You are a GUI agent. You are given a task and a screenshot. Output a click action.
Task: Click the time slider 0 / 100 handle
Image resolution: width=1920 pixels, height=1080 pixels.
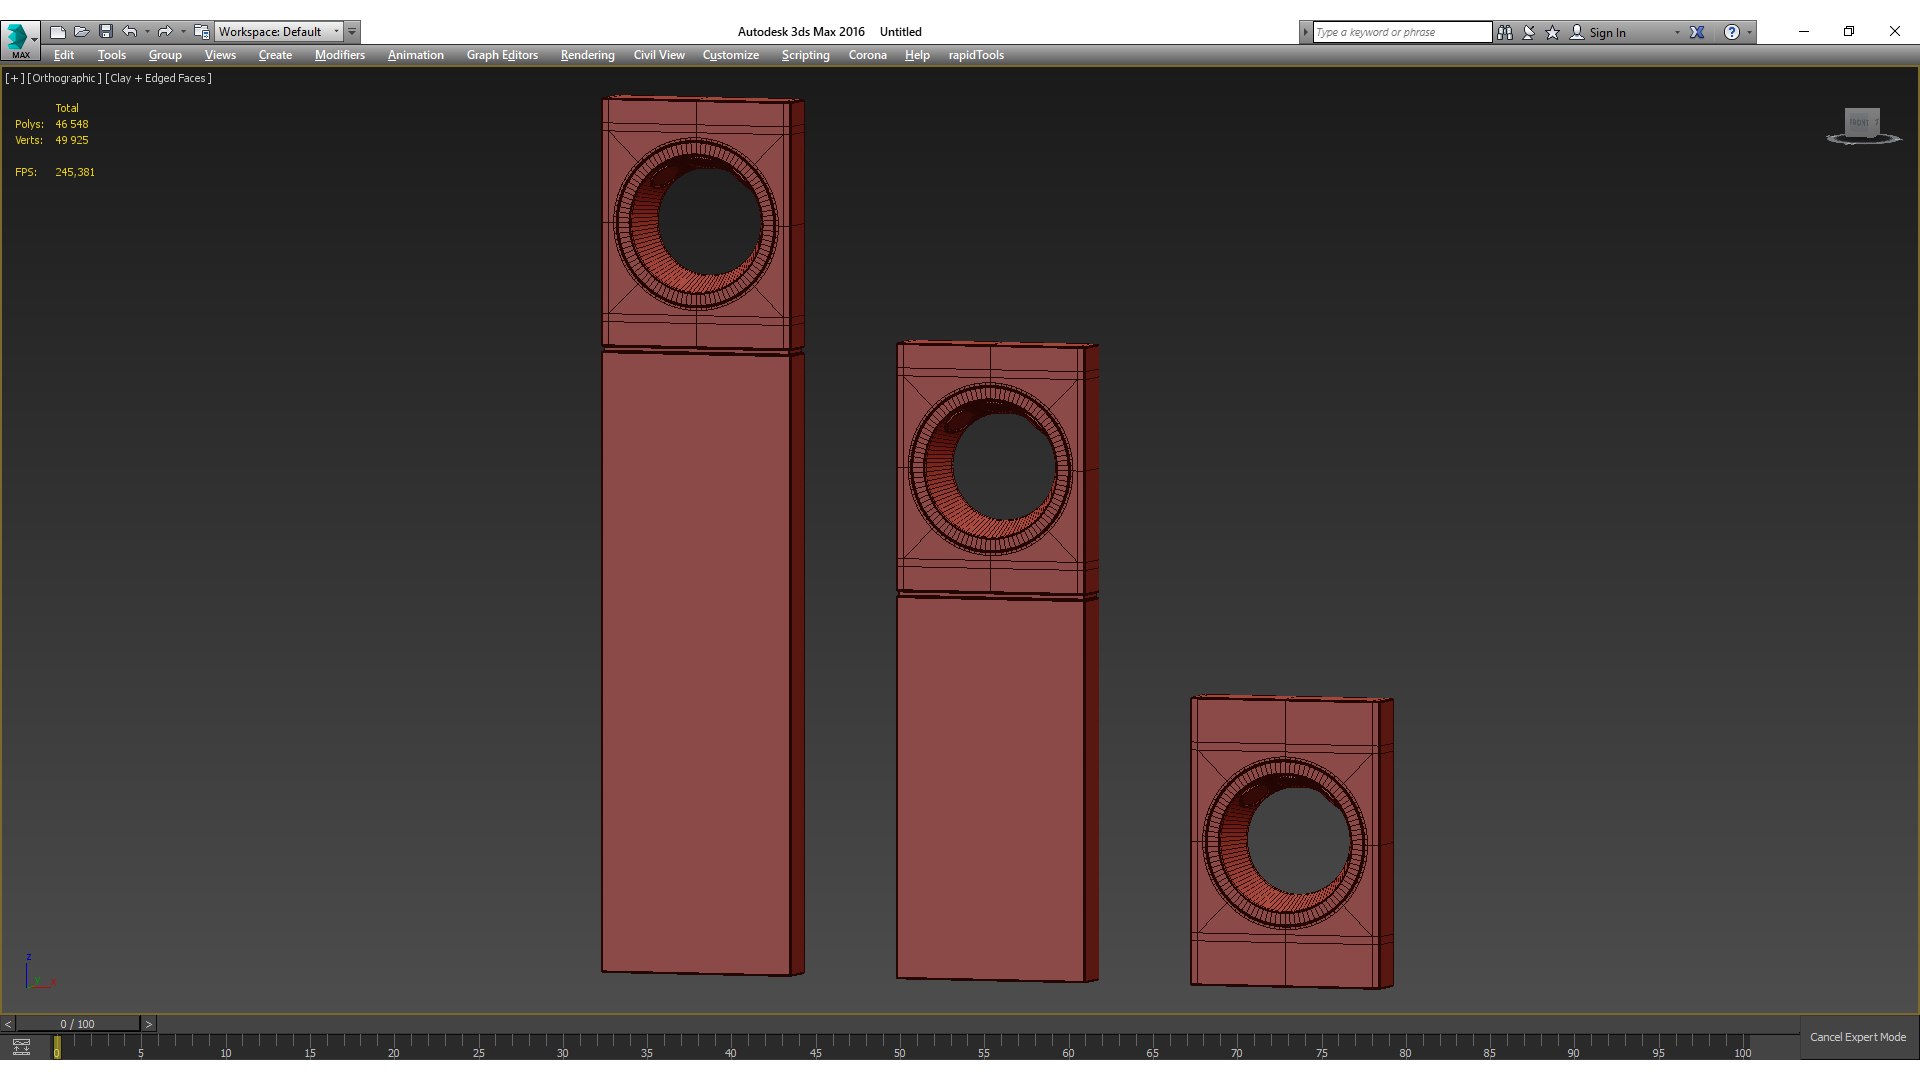pyautogui.click(x=77, y=1024)
